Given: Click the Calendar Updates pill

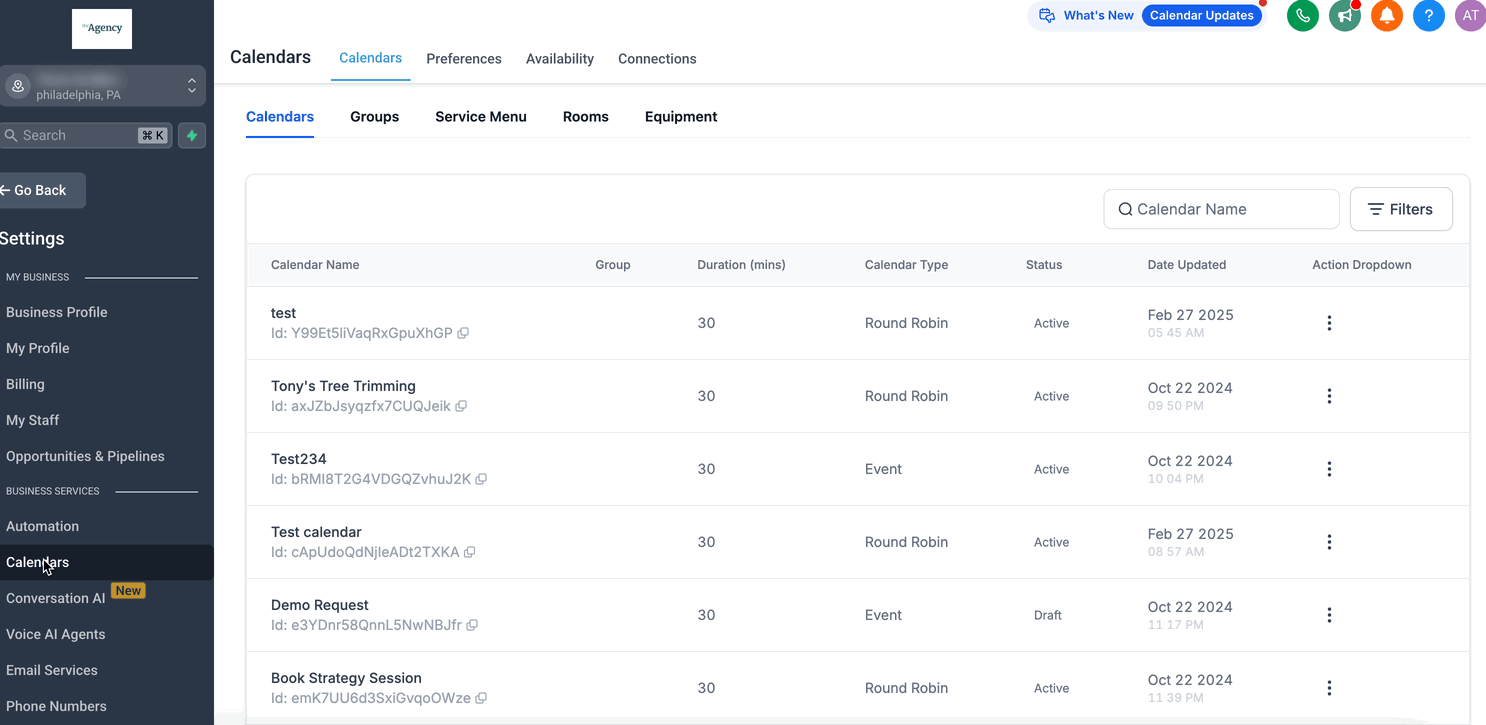Looking at the screenshot, I should point(1201,16).
